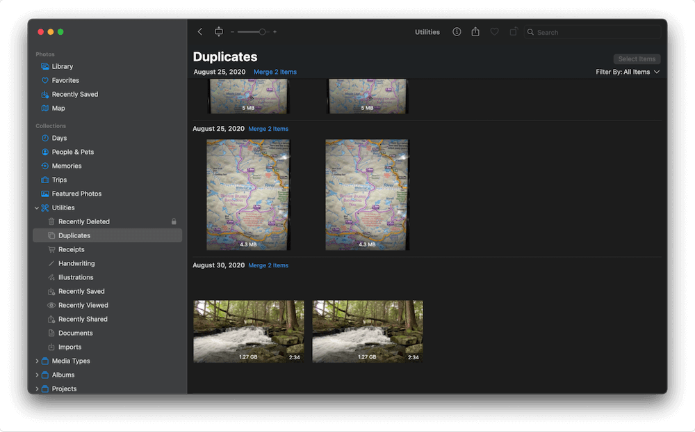Select the left waterfall video thumbnail
This screenshot has width=695, height=432.
coord(249,331)
